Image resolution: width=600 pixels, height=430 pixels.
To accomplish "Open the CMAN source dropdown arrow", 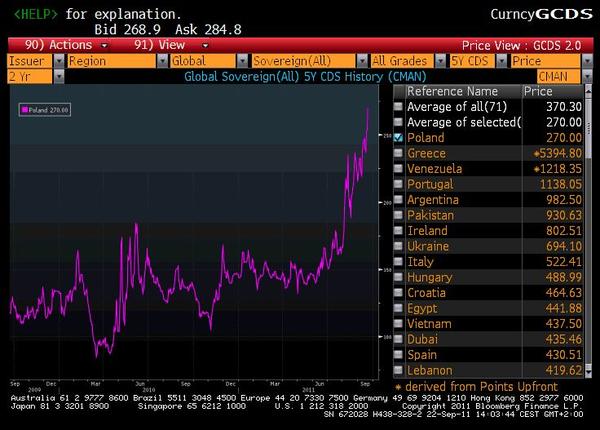I will pyautogui.click(x=587, y=77).
